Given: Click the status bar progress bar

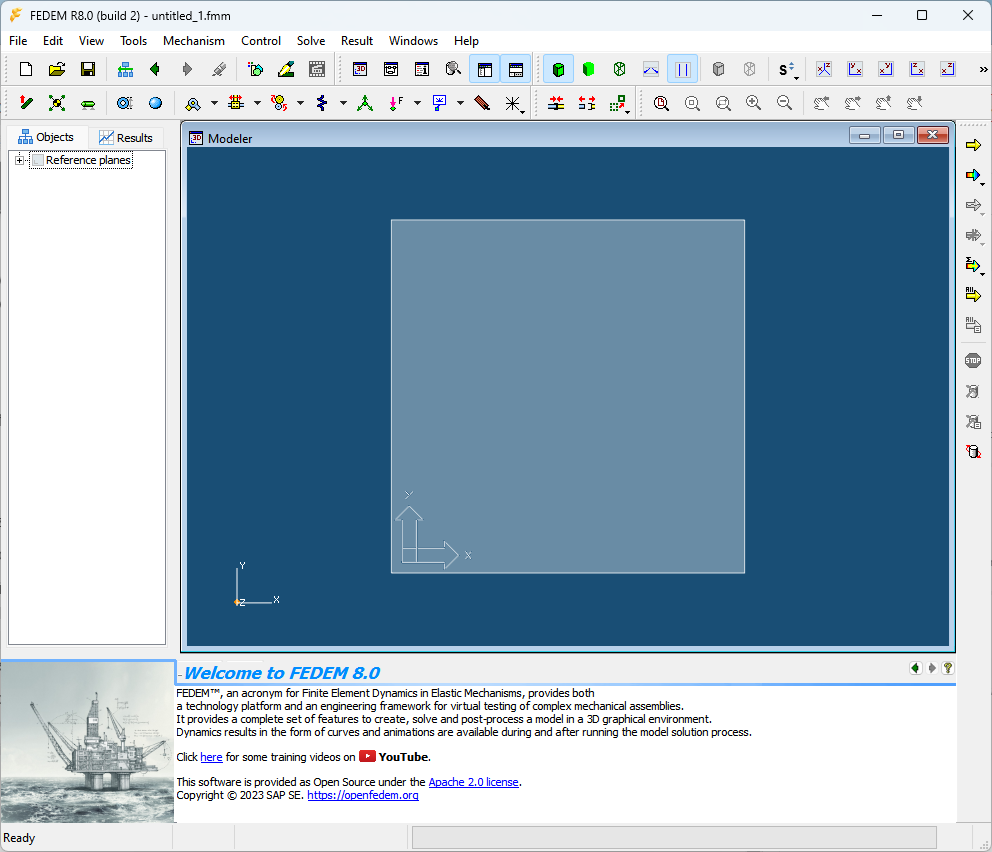Looking at the screenshot, I should [x=674, y=837].
